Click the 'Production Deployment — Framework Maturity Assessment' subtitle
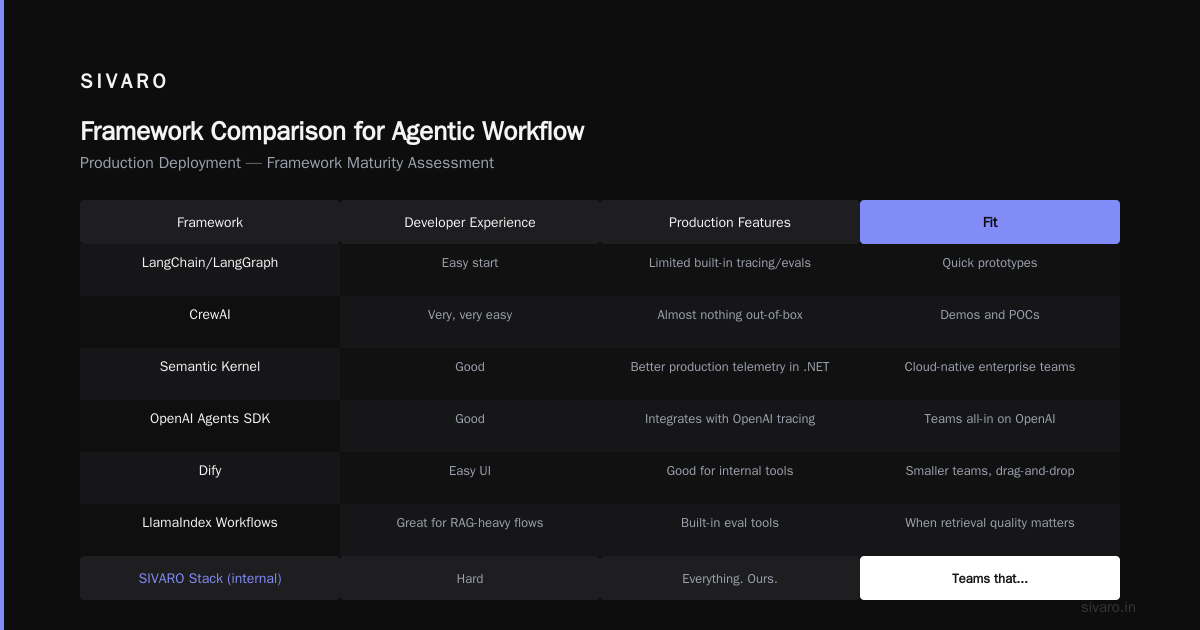The height and width of the screenshot is (630, 1200). click(287, 163)
